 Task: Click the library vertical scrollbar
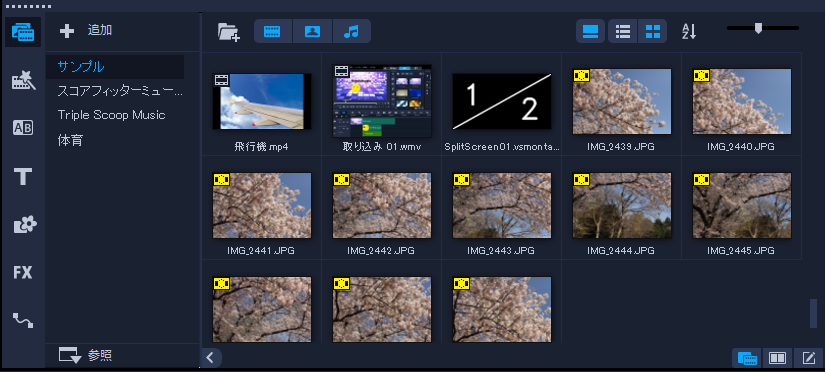coord(813,313)
